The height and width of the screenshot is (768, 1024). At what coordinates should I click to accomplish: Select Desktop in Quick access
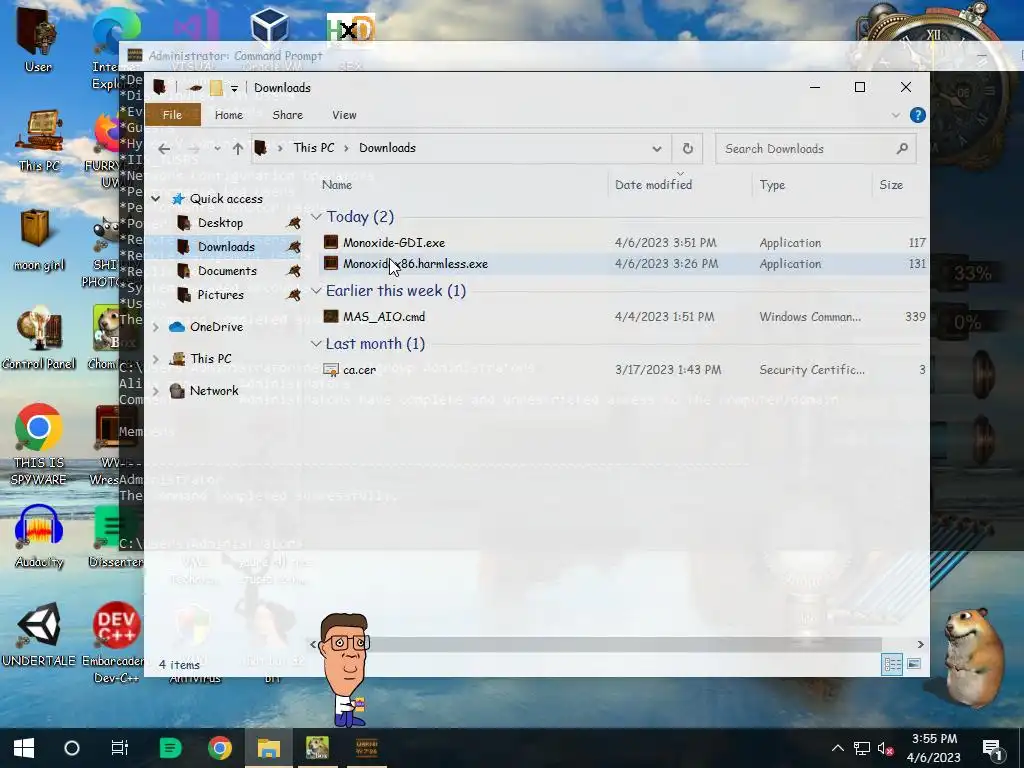click(220, 223)
